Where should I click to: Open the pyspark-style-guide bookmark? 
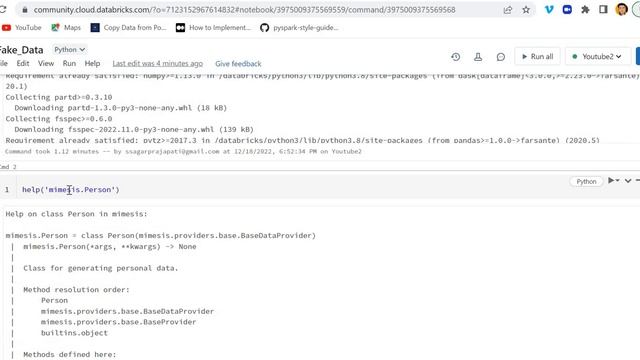click(x=299, y=28)
